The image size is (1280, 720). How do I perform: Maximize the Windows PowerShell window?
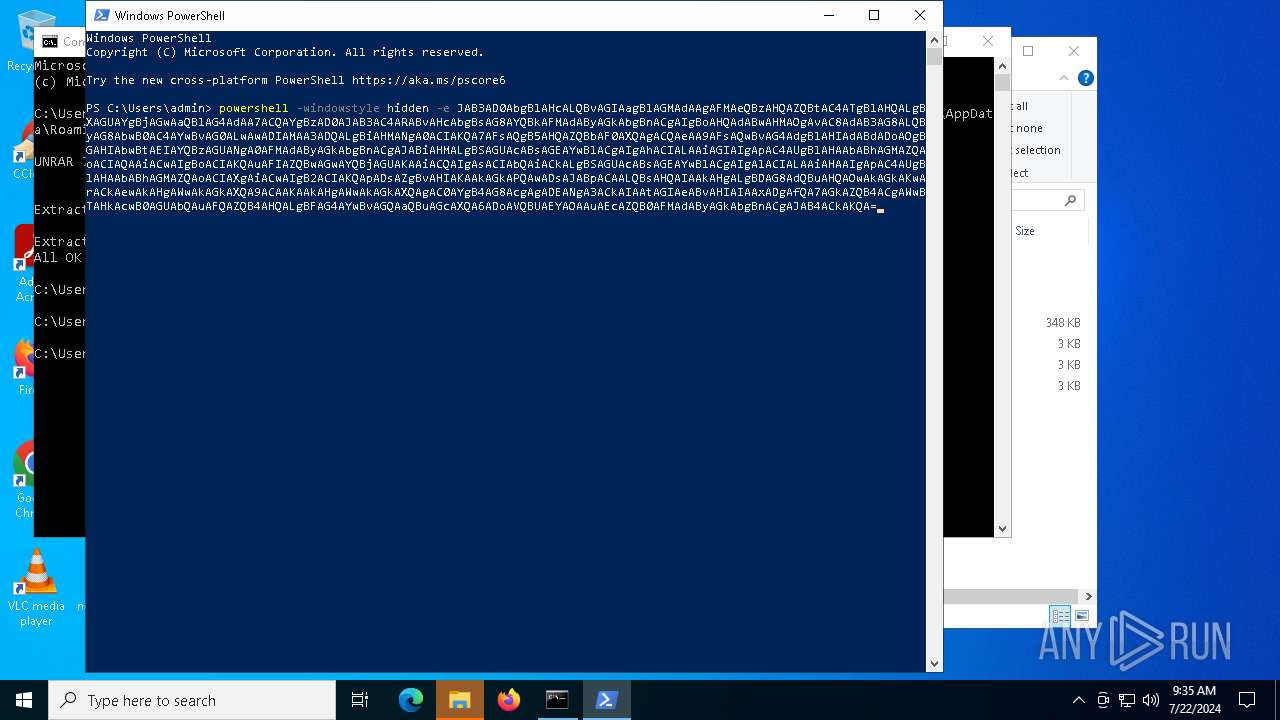(874, 15)
